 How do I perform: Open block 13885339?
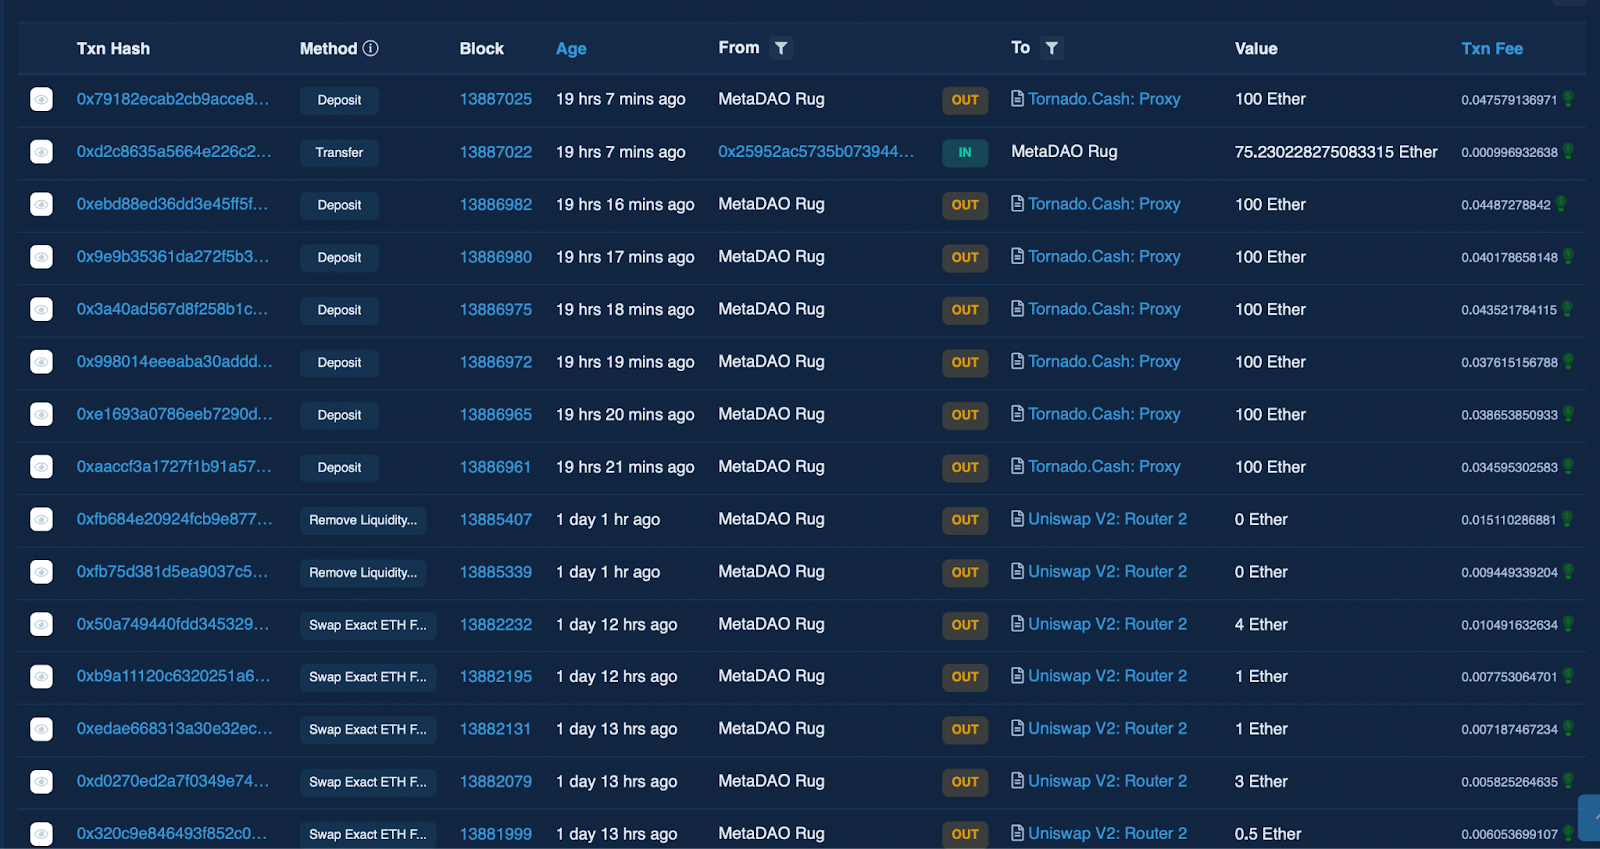496,572
